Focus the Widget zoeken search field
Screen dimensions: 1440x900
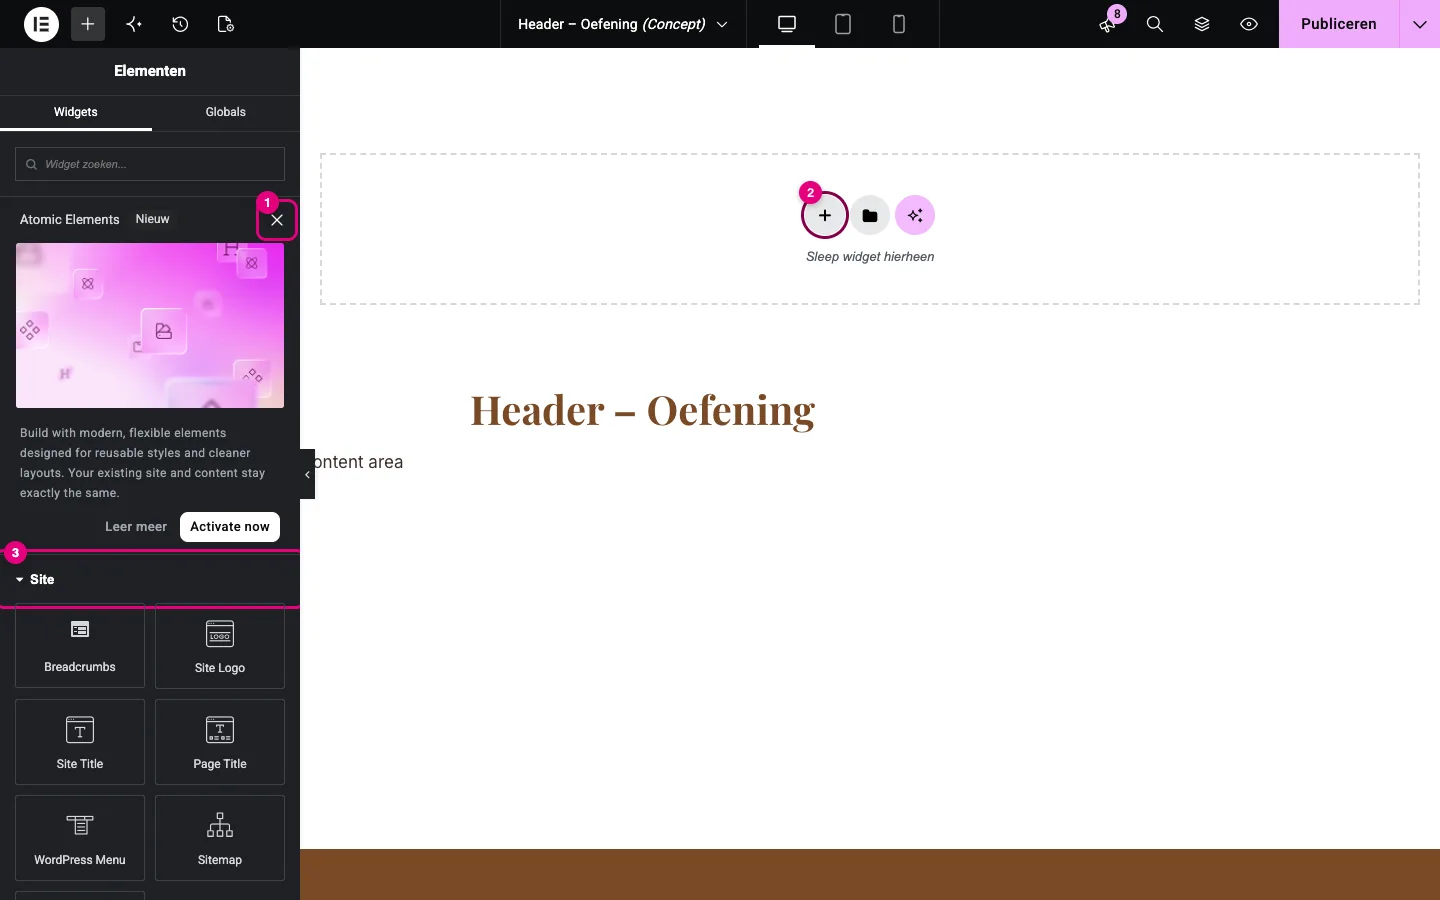[150, 164]
